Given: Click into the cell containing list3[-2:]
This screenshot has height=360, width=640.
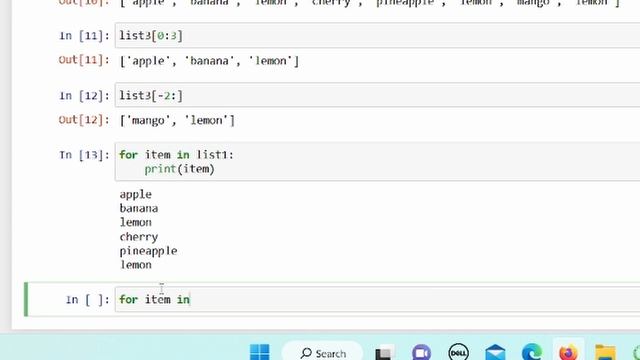Looking at the screenshot, I should pos(378,96).
